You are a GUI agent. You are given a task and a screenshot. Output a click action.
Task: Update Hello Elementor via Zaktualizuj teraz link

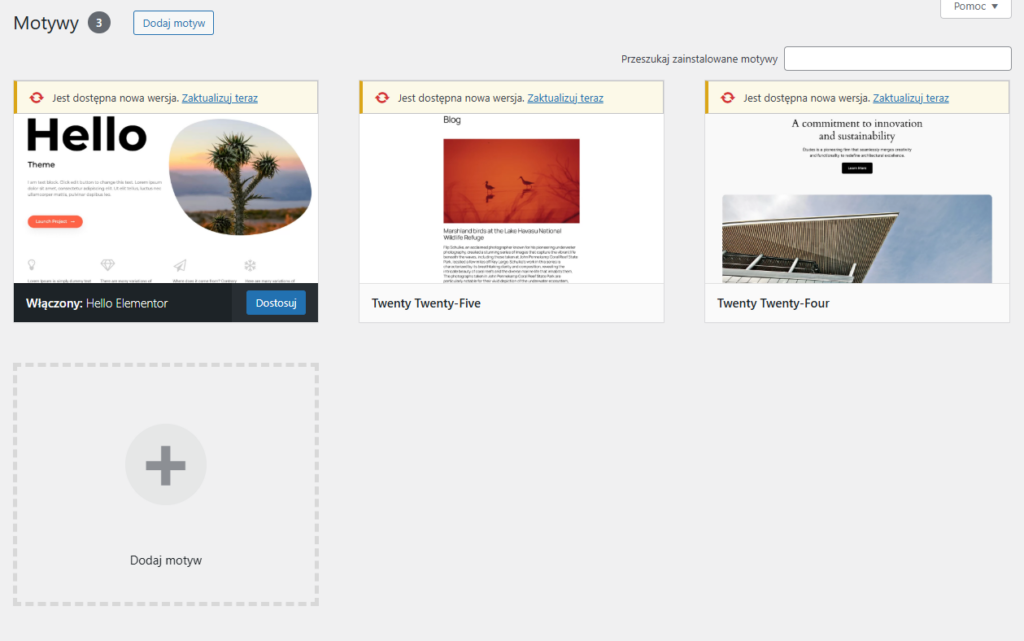[x=219, y=98]
